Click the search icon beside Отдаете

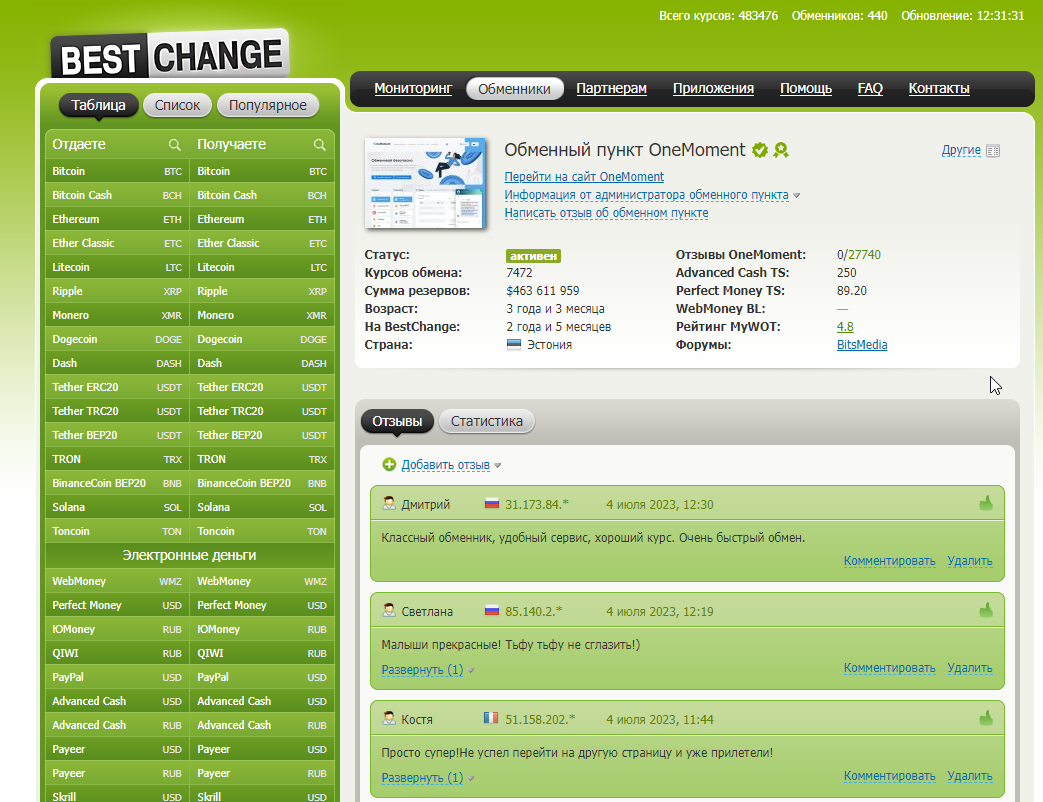(174, 145)
